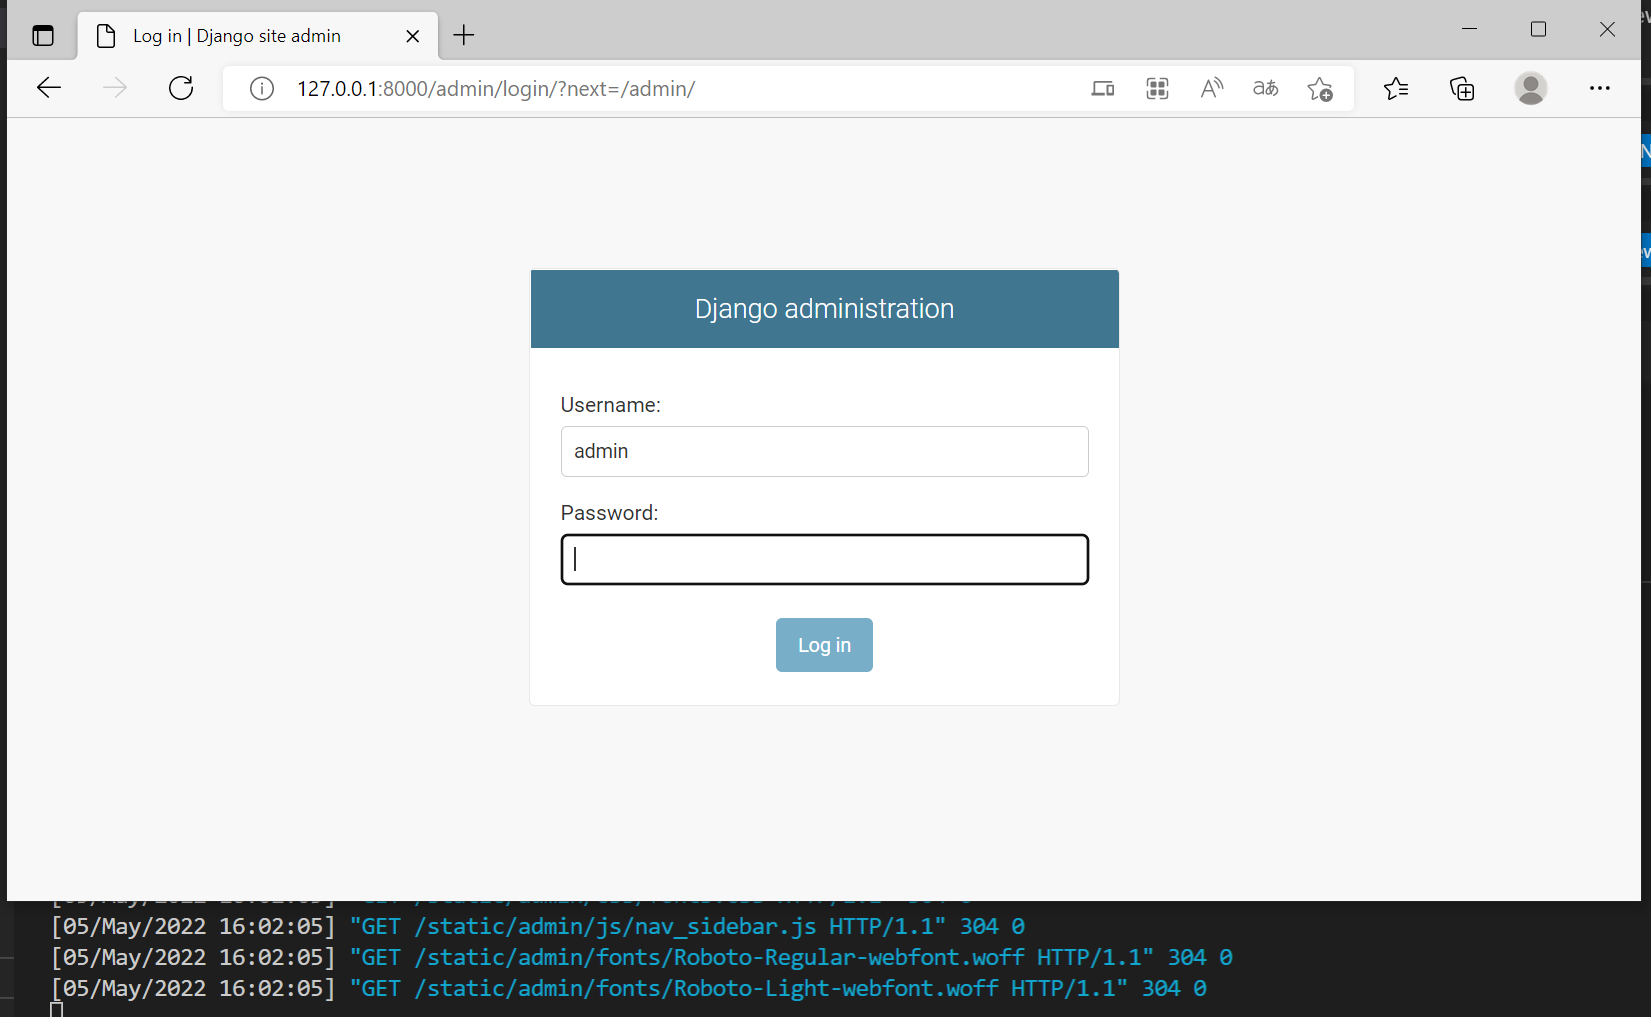Reload the current page
The width and height of the screenshot is (1651, 1017).
[181, 88]
